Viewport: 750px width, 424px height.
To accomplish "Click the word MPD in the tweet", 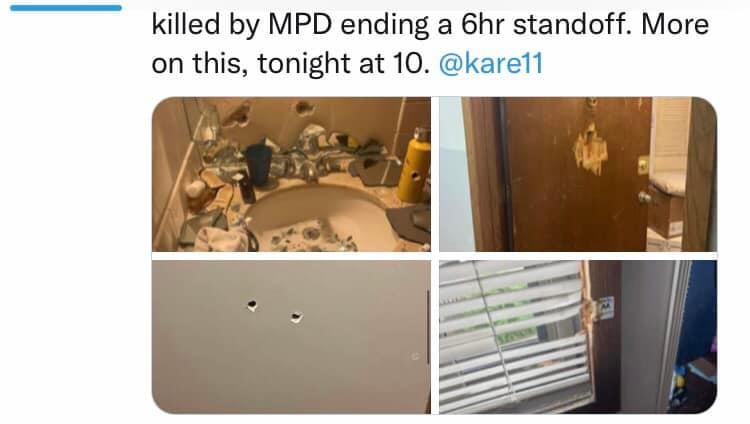I will pyautogui.click(x=300, y=24).
